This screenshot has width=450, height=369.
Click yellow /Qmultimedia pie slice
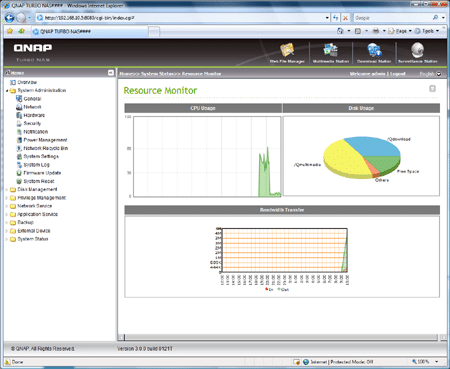[345, 159]
